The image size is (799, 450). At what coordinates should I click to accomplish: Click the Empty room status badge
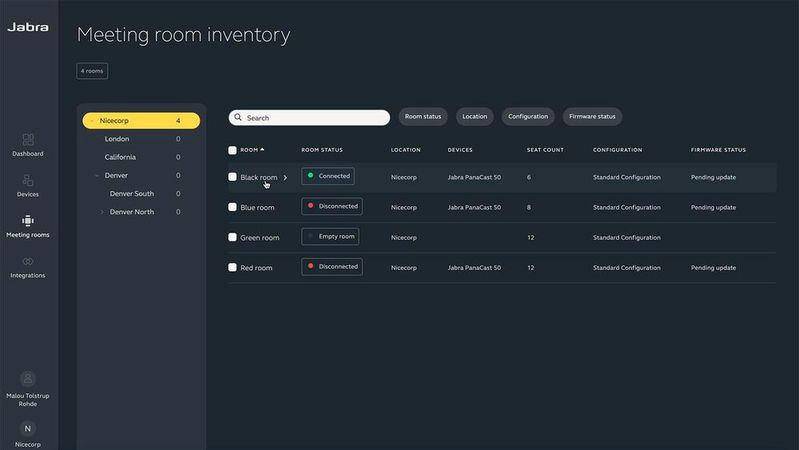click(330, 236)
